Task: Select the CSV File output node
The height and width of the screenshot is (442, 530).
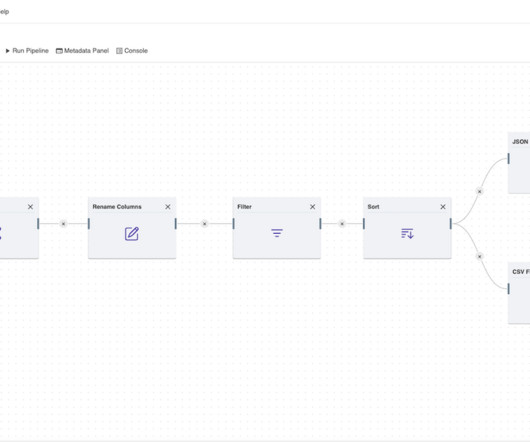Action: pyautogui.click(x=519, y=293)
